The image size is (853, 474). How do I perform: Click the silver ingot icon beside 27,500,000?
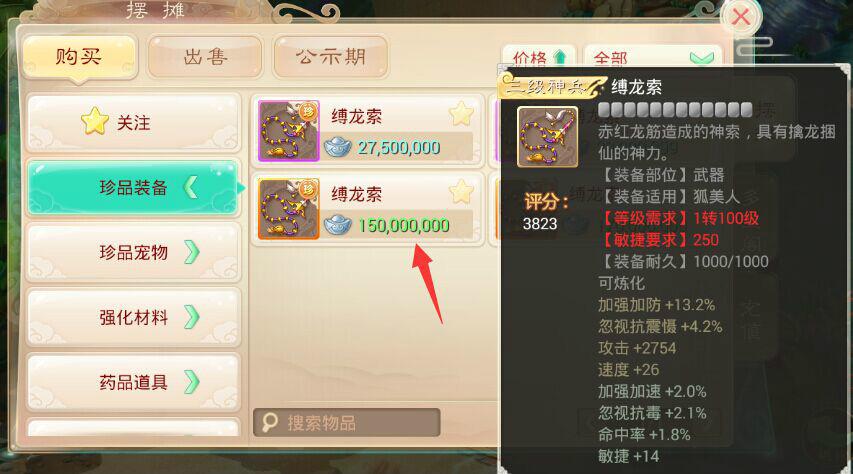click(337, 147)
